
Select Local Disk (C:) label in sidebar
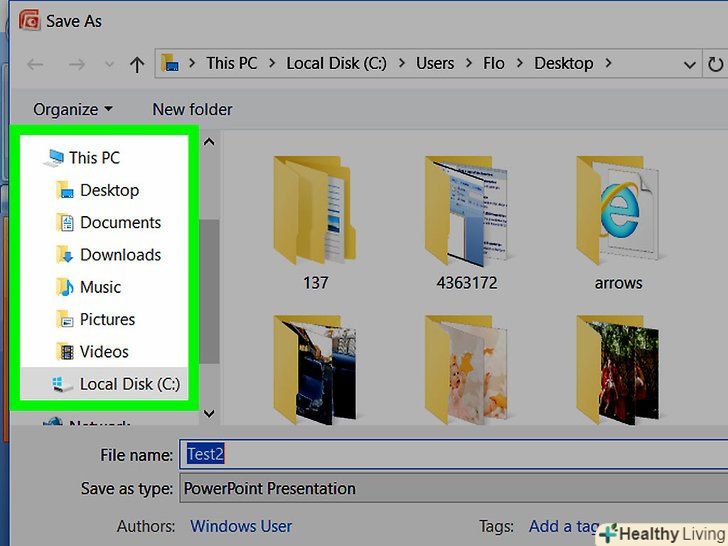pyautogui.click(x=130, y=384)
